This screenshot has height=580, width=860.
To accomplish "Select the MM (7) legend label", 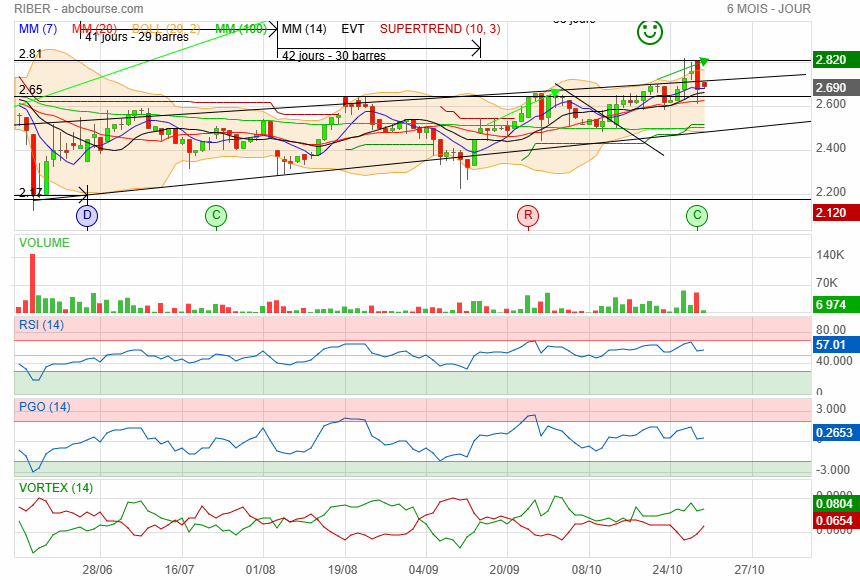I will (38, 29).
